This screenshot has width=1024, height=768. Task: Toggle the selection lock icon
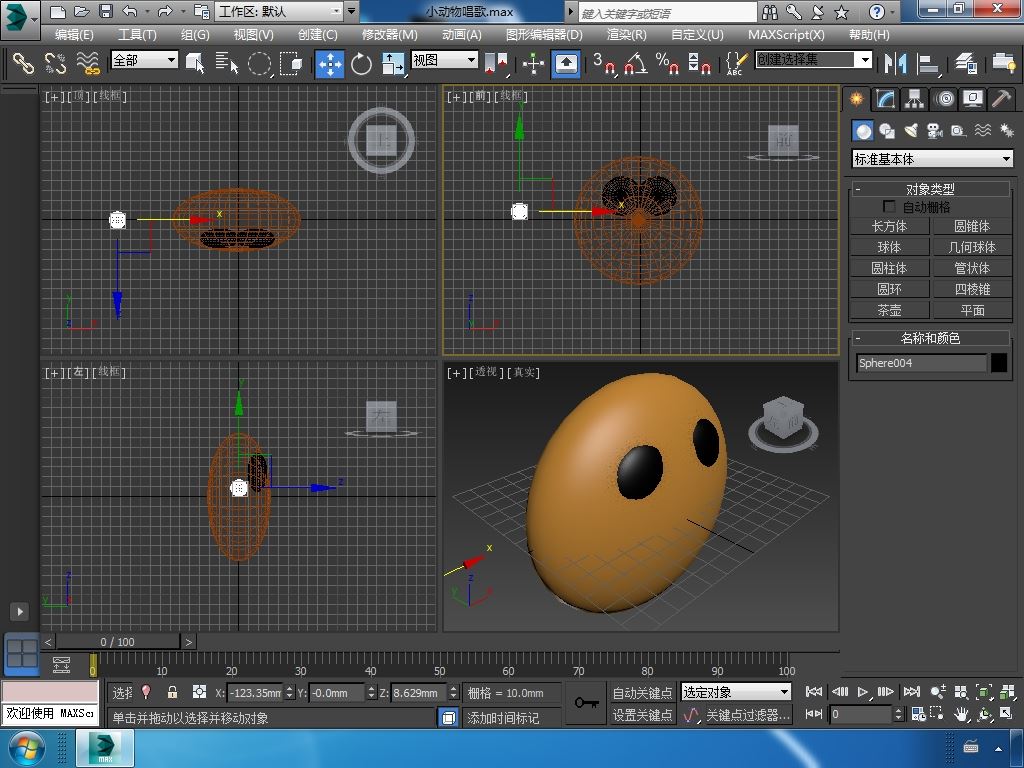172,692
